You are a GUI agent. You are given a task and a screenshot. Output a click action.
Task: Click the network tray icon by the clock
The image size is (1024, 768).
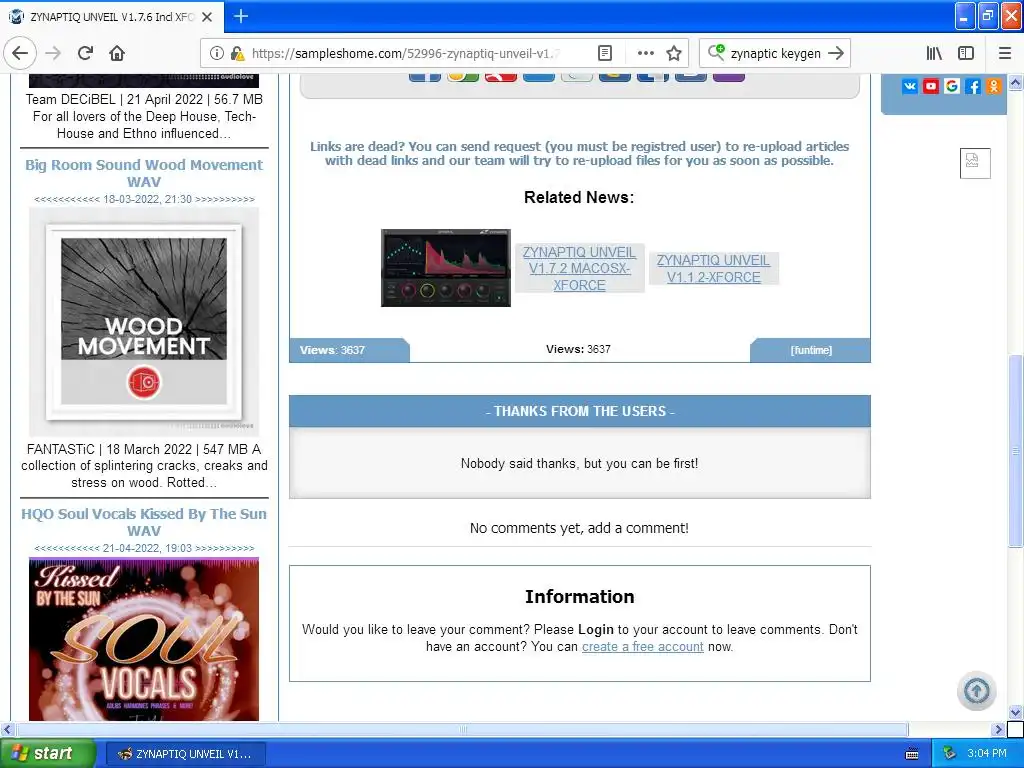950,754
